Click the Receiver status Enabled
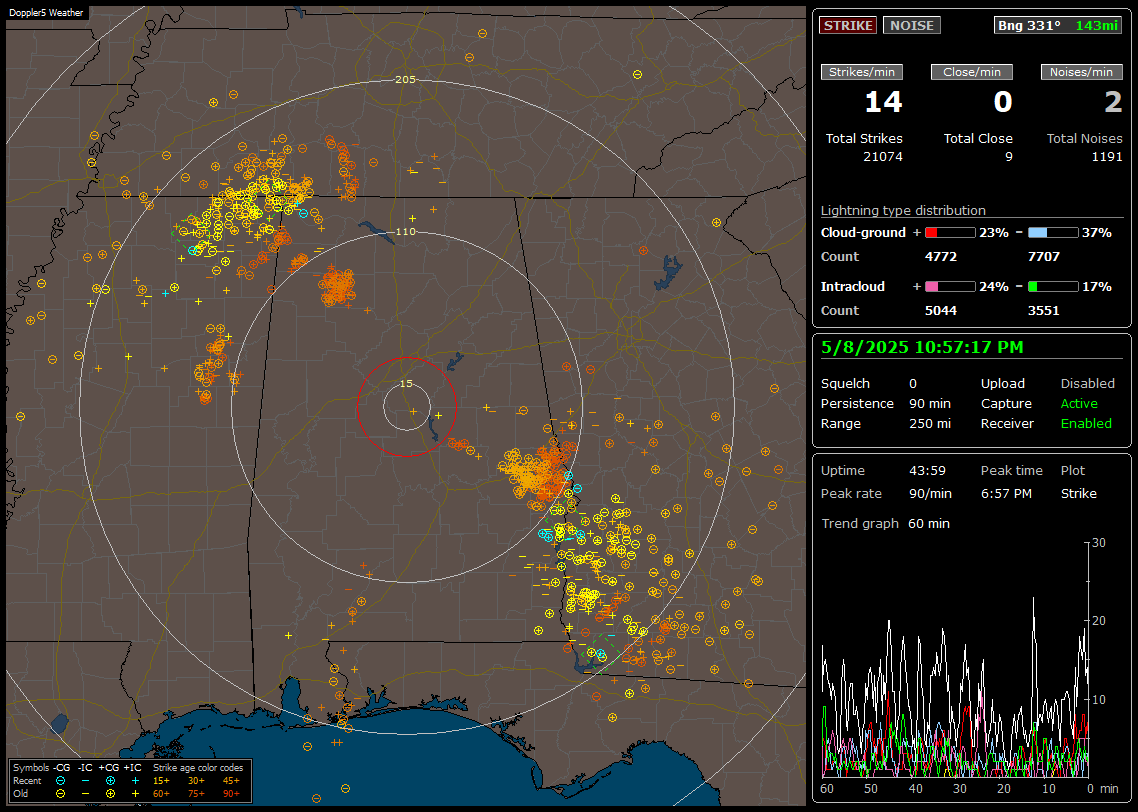Screen dimensions: 1138x812 [1086, 424]
